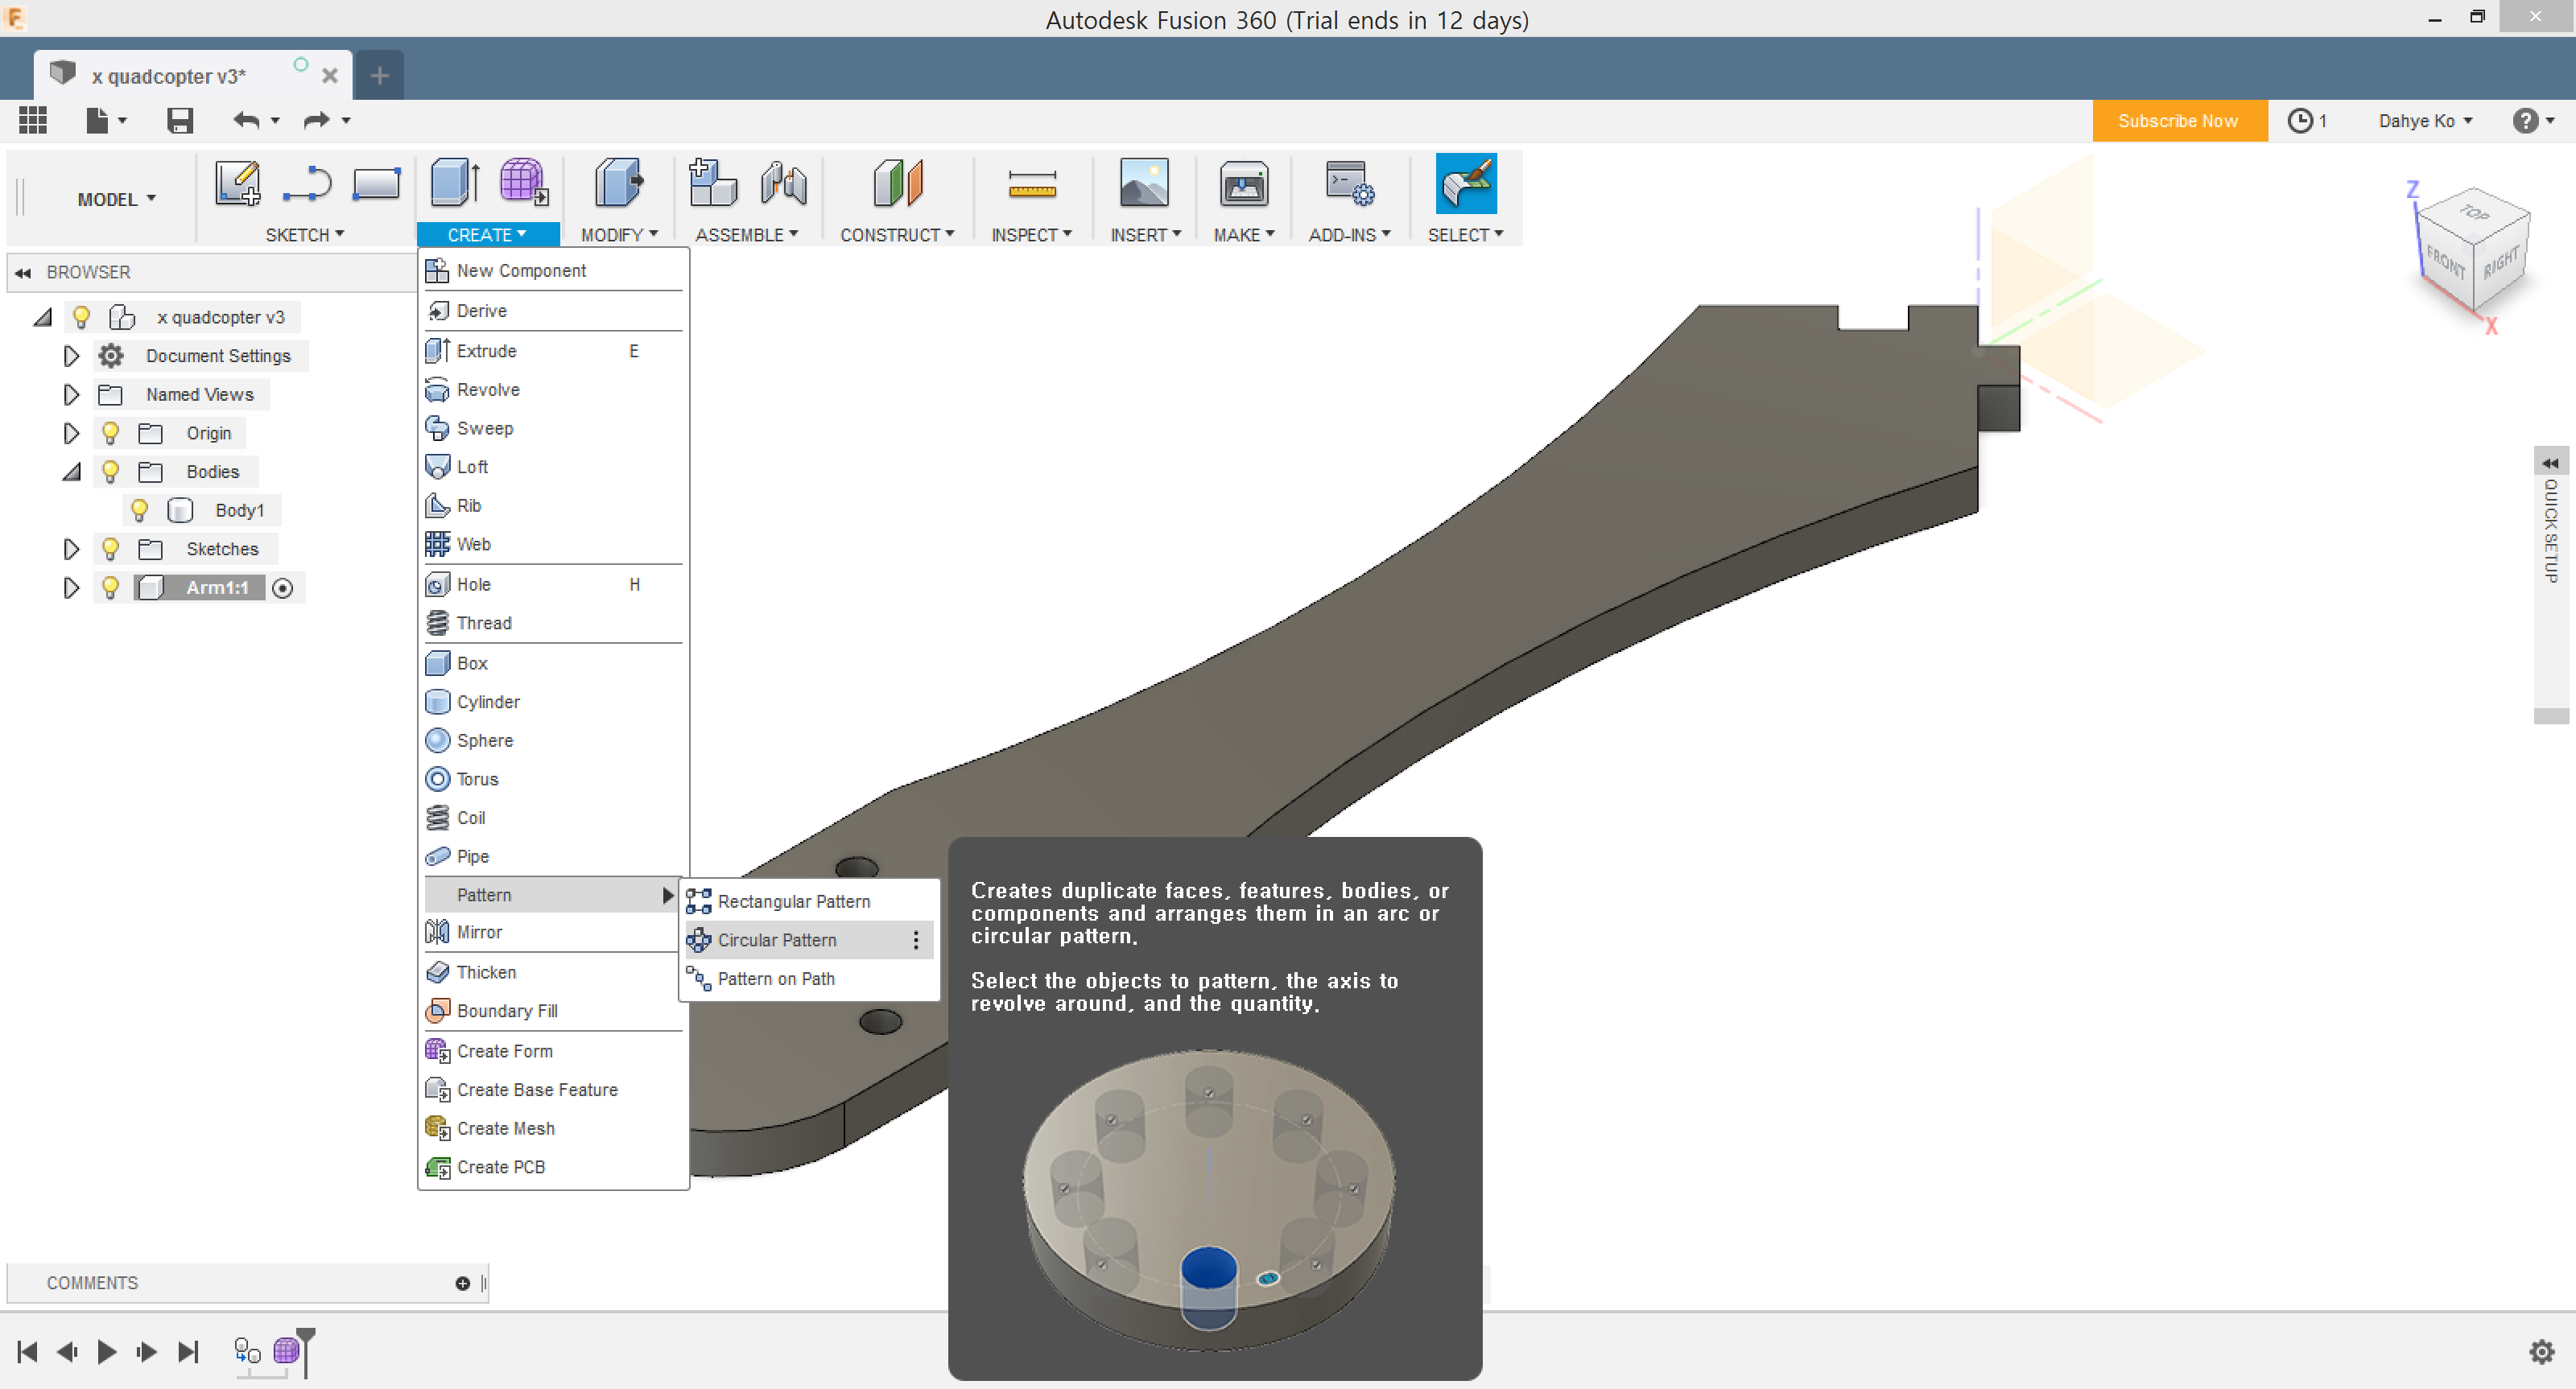Toggle visibility bulb of Body1
Image resolution: width=2576 pixels, height=1389 pixels.
coord(140,511)
